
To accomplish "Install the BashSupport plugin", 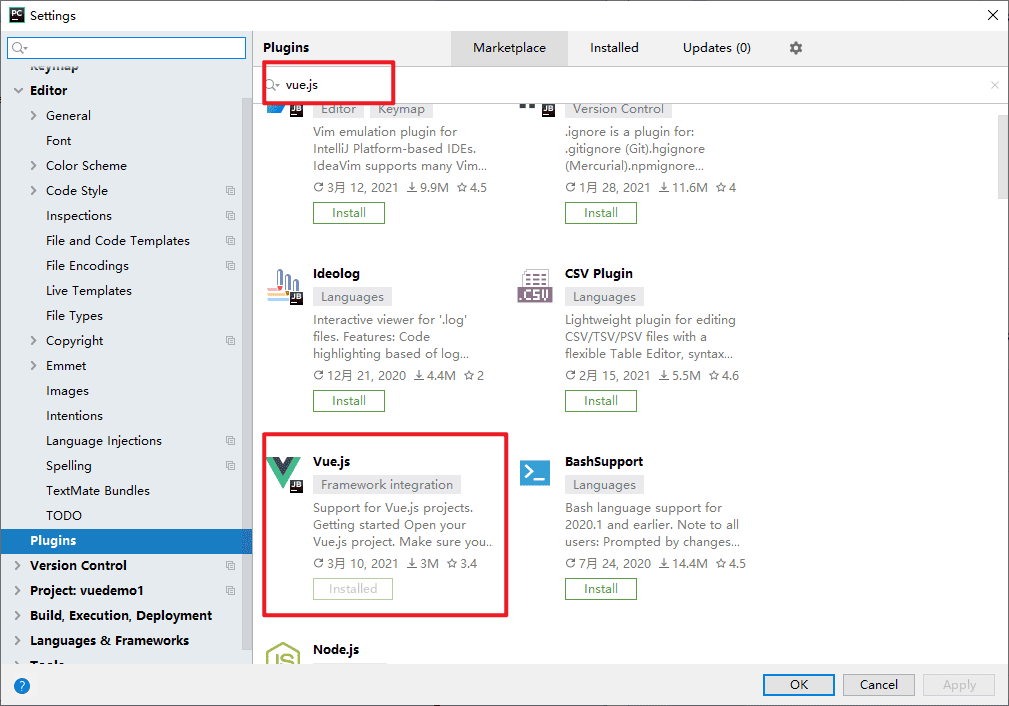I will point(600,589).
